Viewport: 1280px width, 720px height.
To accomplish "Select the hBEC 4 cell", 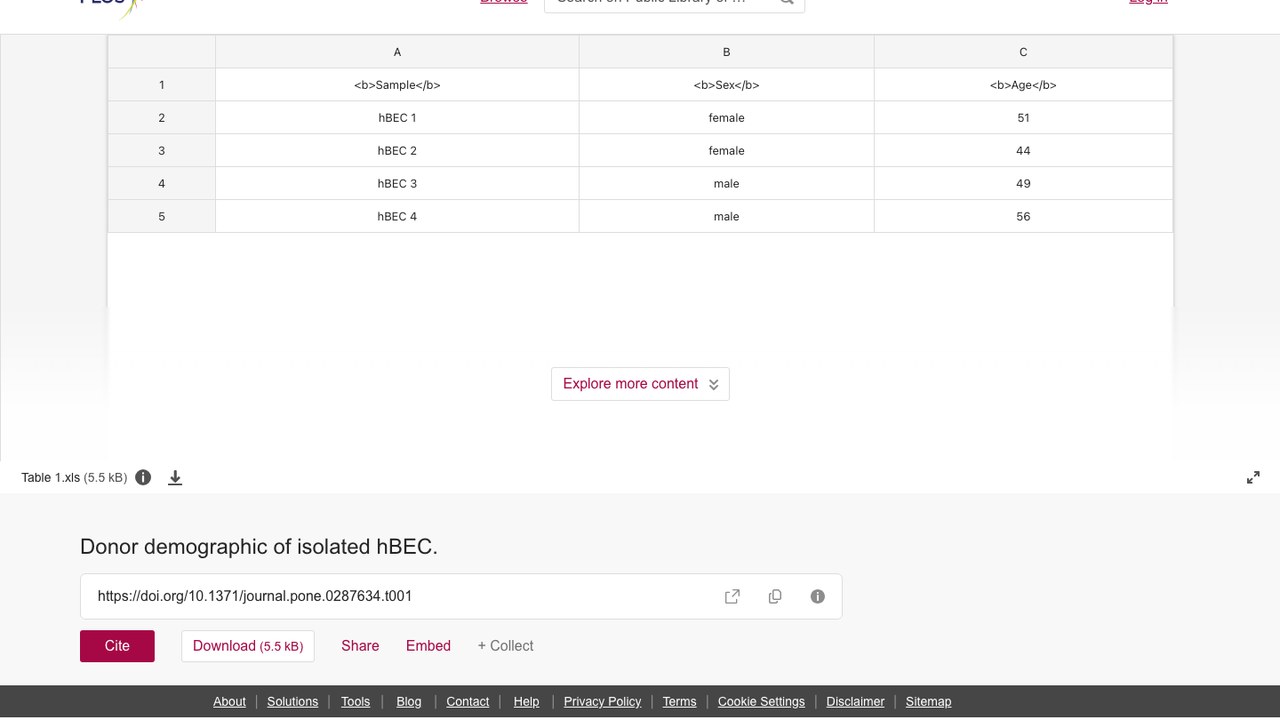I will click(x=397, y=217).
